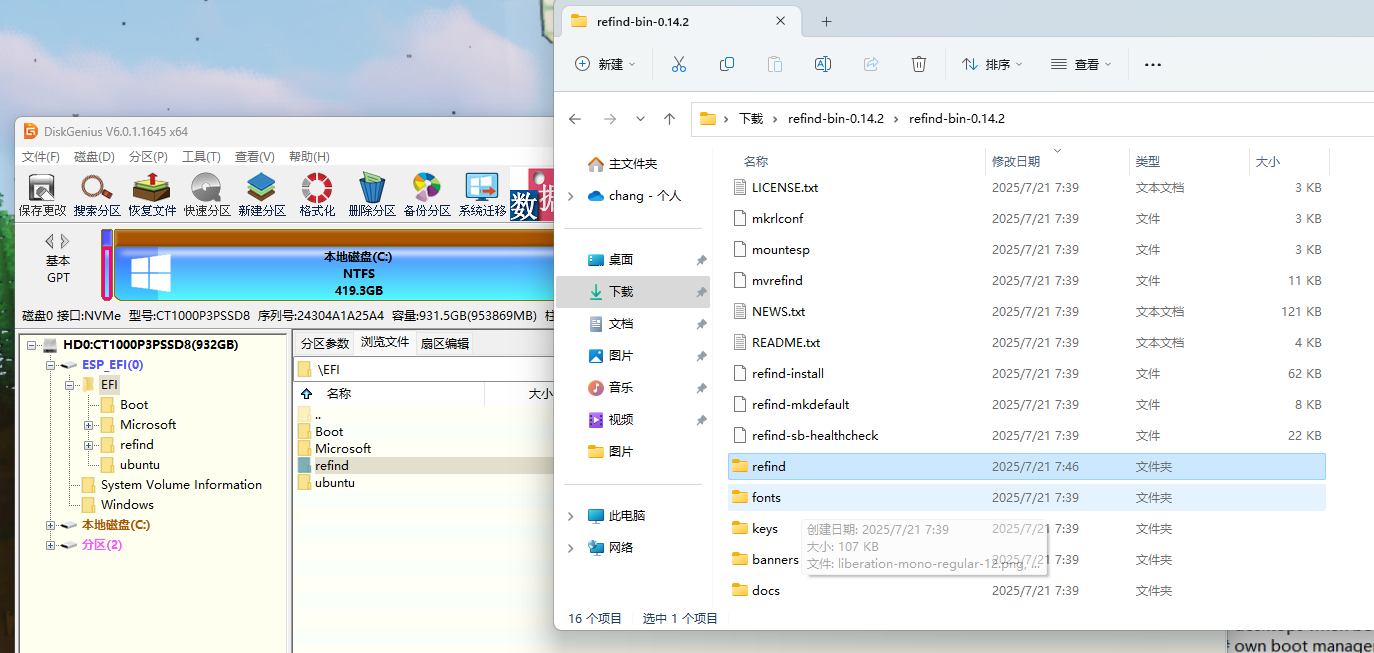Screen dimensions: 1374x653
Task: Collapse the ESP_EFI(0) partition tree node
Action: [51, 365]
